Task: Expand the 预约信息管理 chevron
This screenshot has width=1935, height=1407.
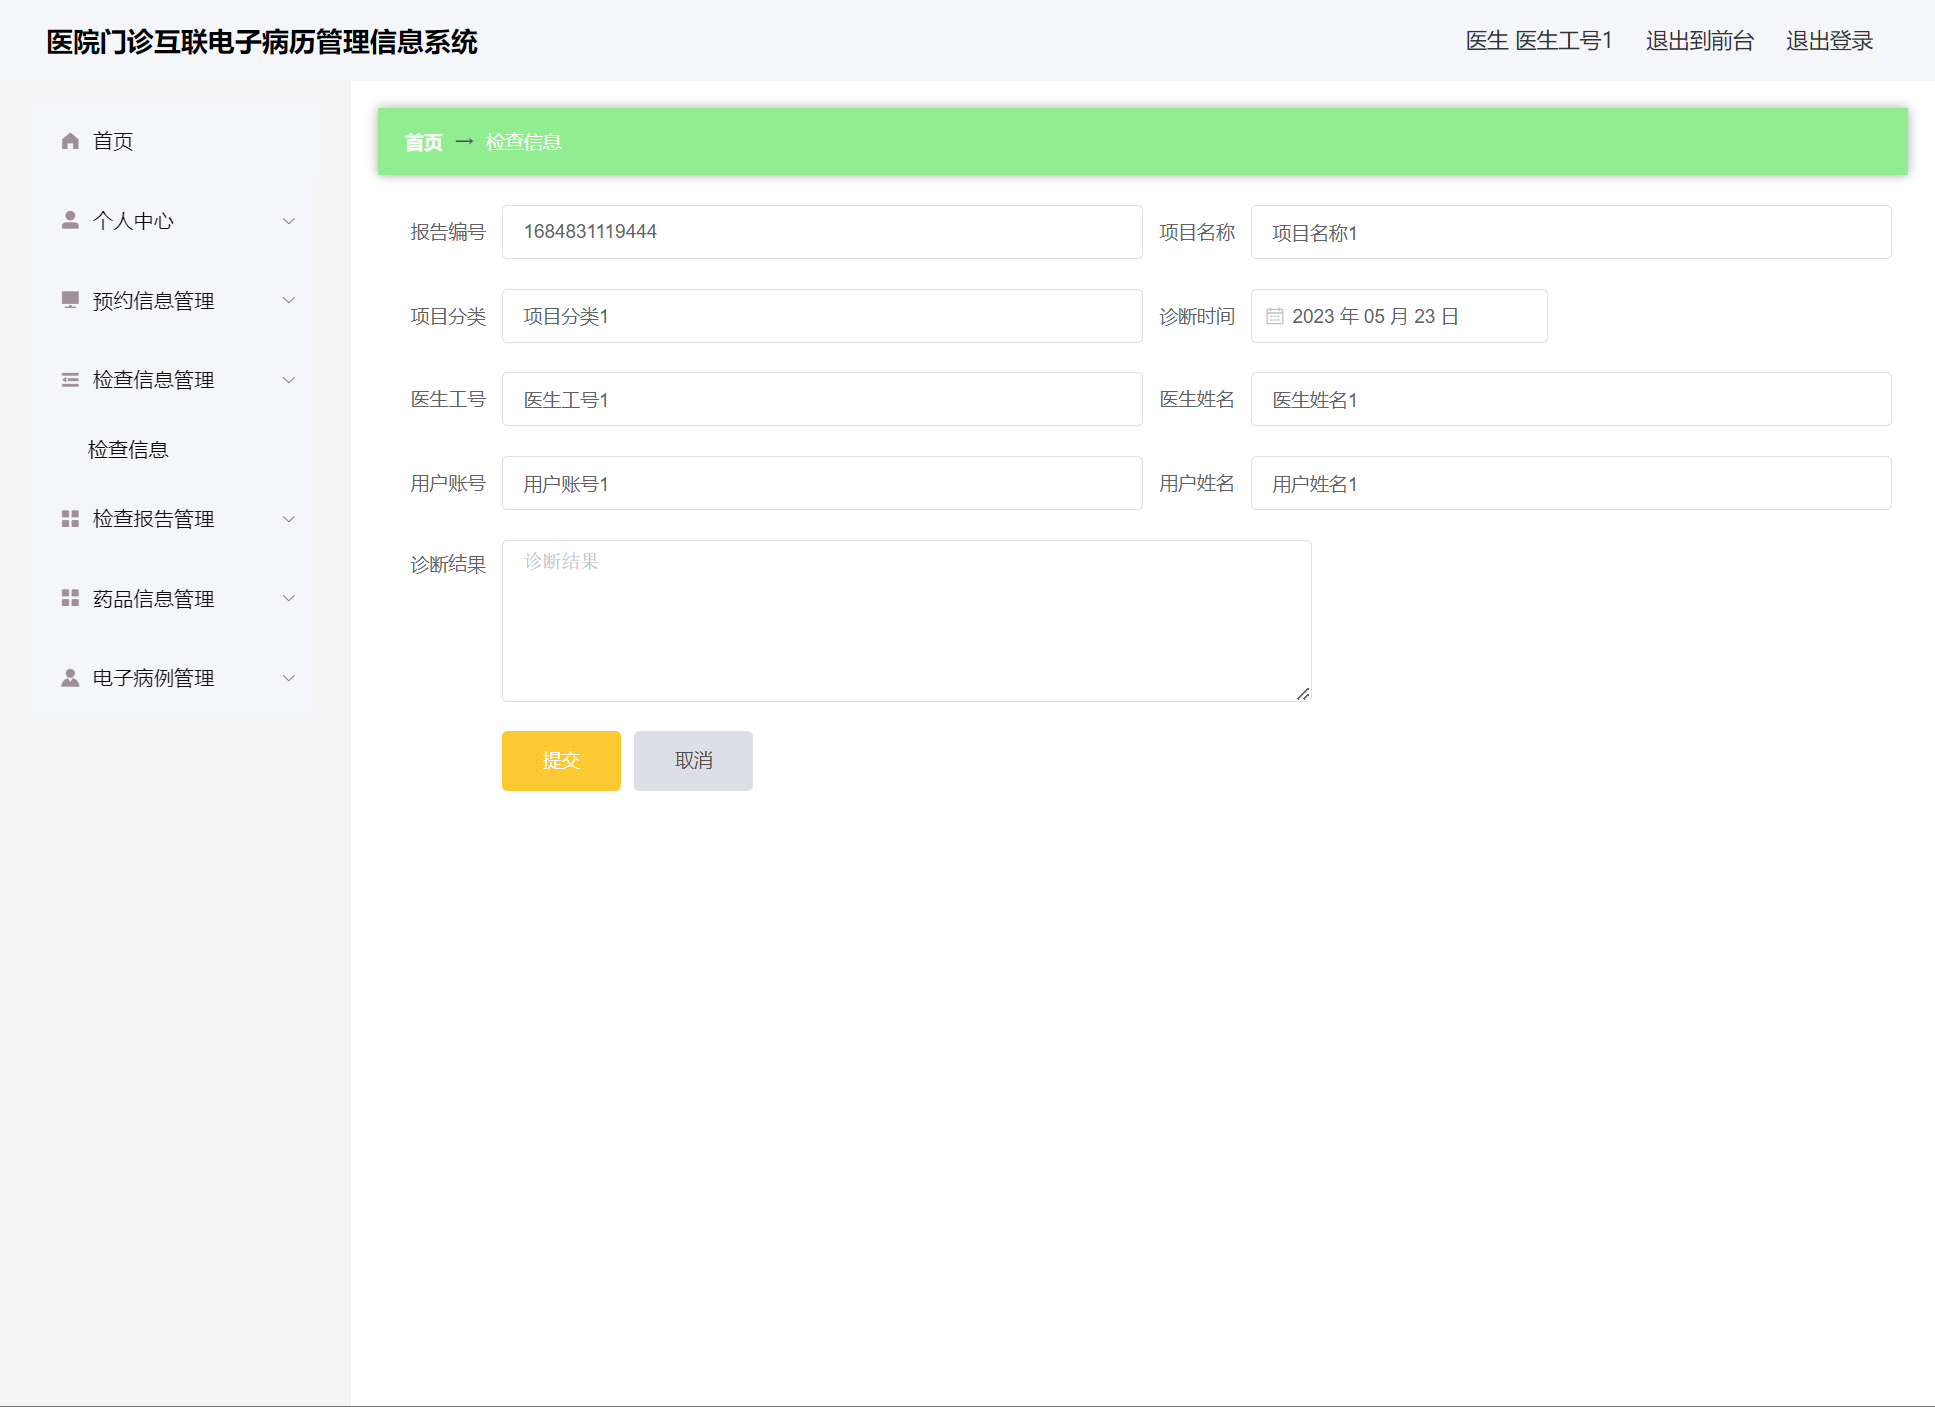Action: tap(289, 300)
